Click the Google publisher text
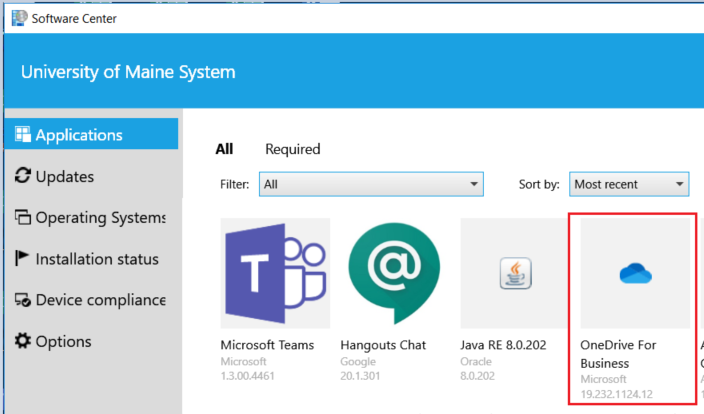The height and width of the screenshot is (414, 704). point(358,361)
